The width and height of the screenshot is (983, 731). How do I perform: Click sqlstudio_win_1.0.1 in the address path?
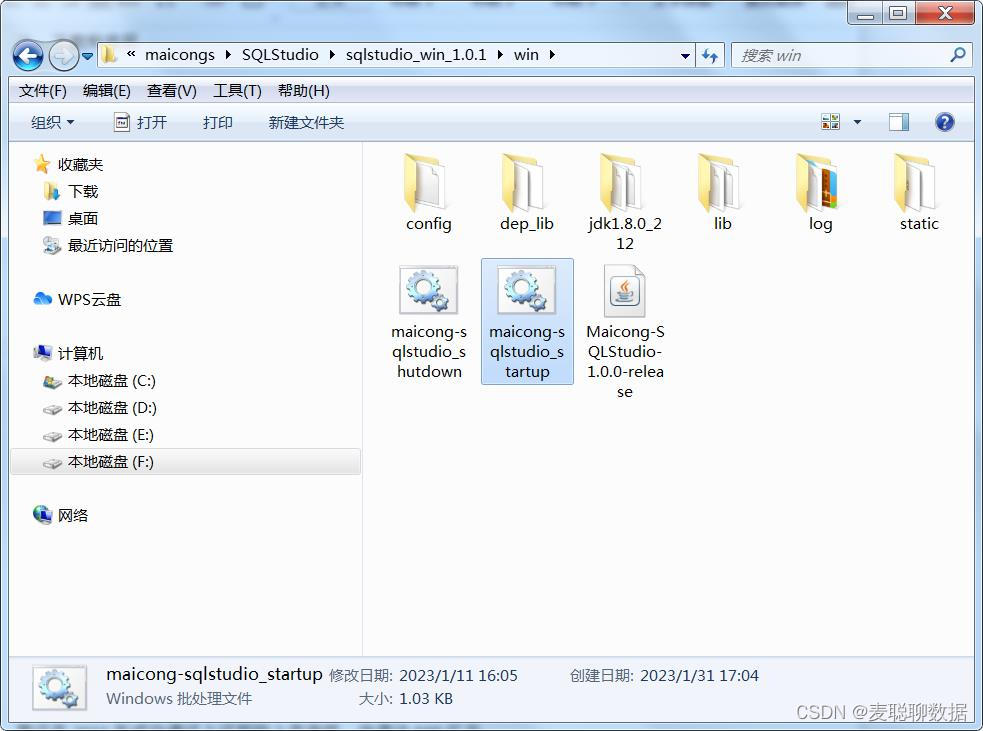[416, 55]
